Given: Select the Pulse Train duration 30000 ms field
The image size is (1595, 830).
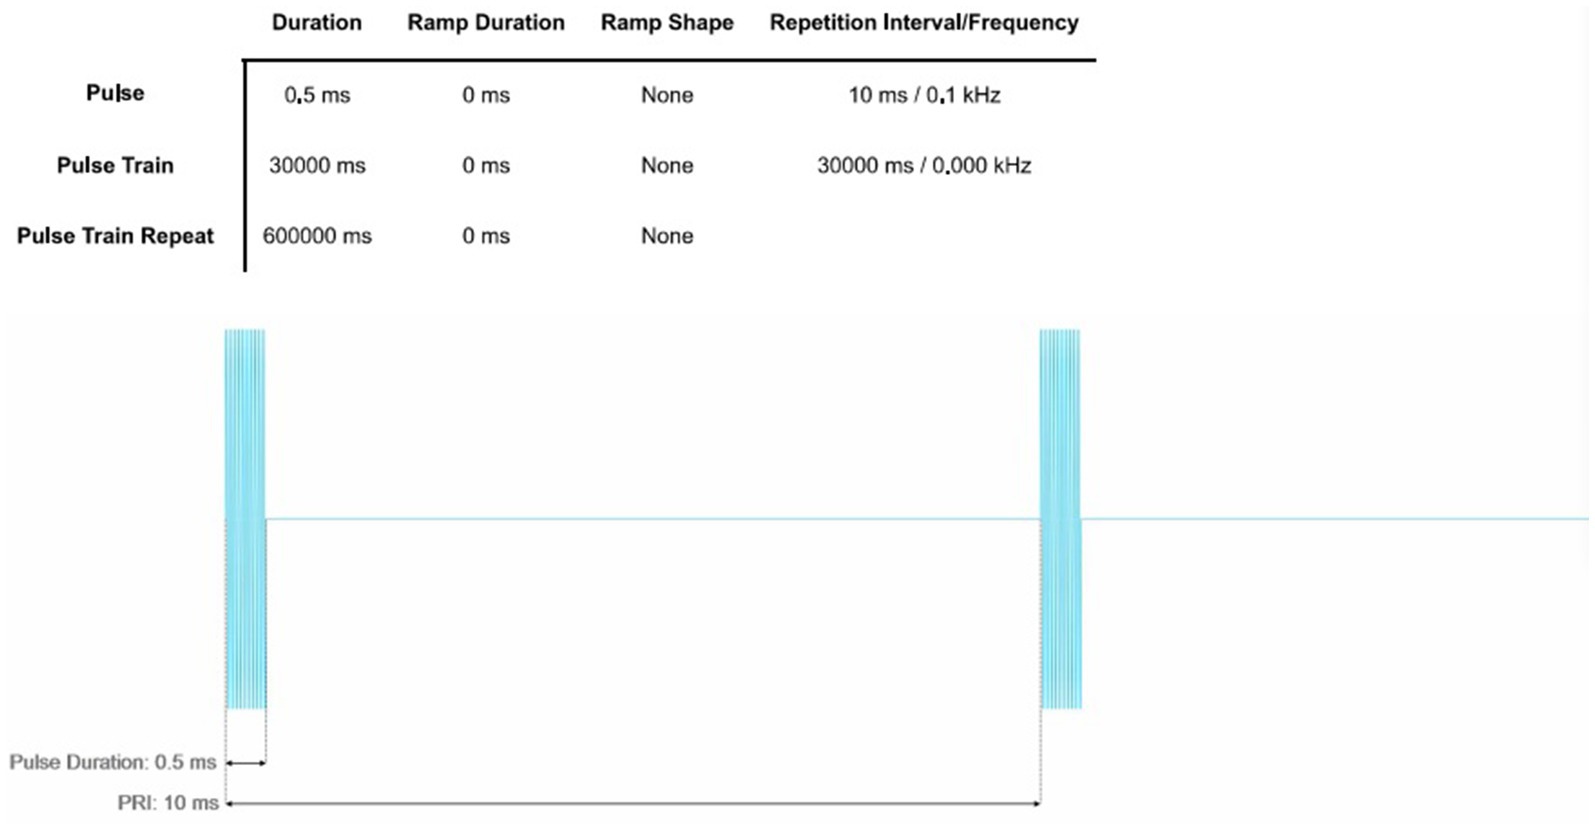Looking at the screenshot, I should point(317,166).
